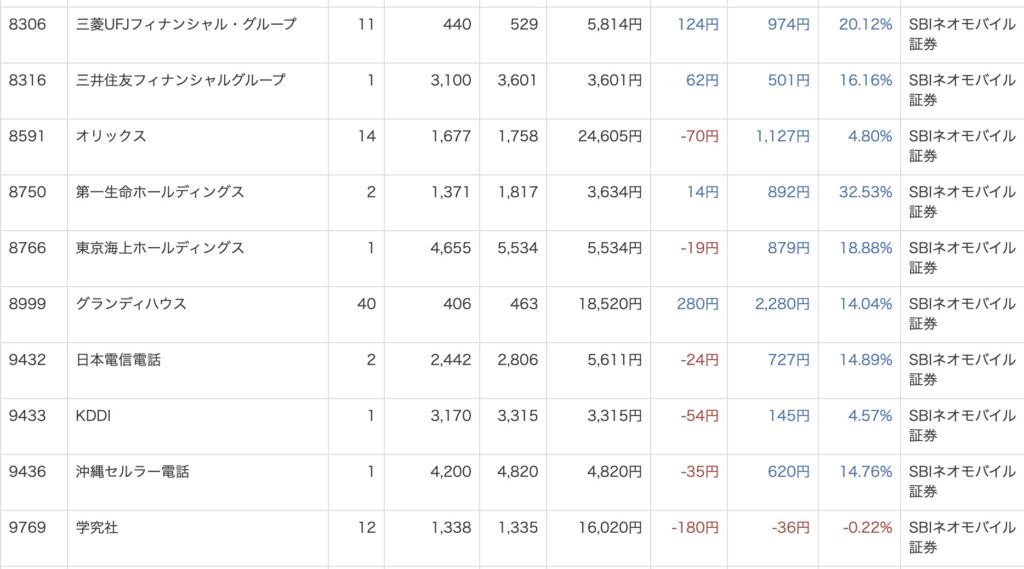Select オリックス stock name
The image size is (1024, 569).
coord(111,136)
